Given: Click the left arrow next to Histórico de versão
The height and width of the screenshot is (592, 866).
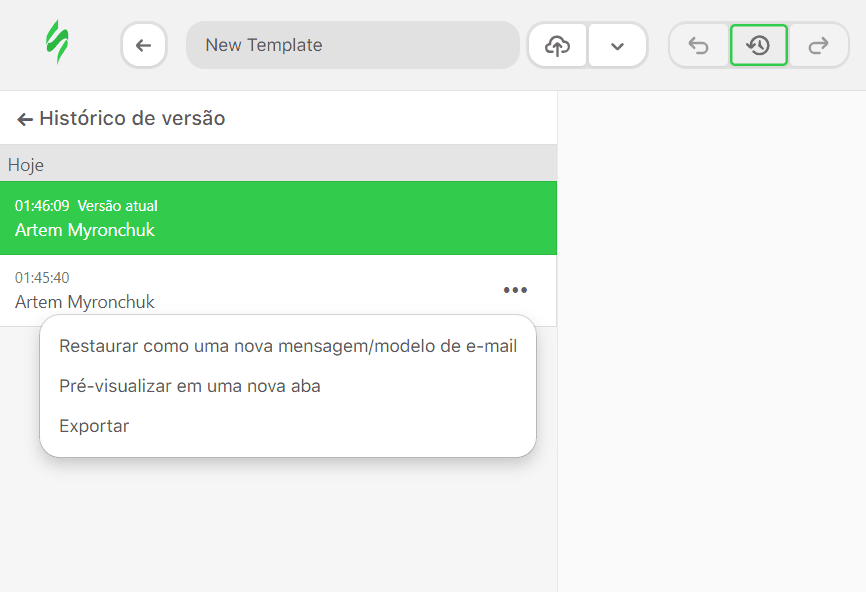Looking at the screenshot, I should (x=23, y=117).
